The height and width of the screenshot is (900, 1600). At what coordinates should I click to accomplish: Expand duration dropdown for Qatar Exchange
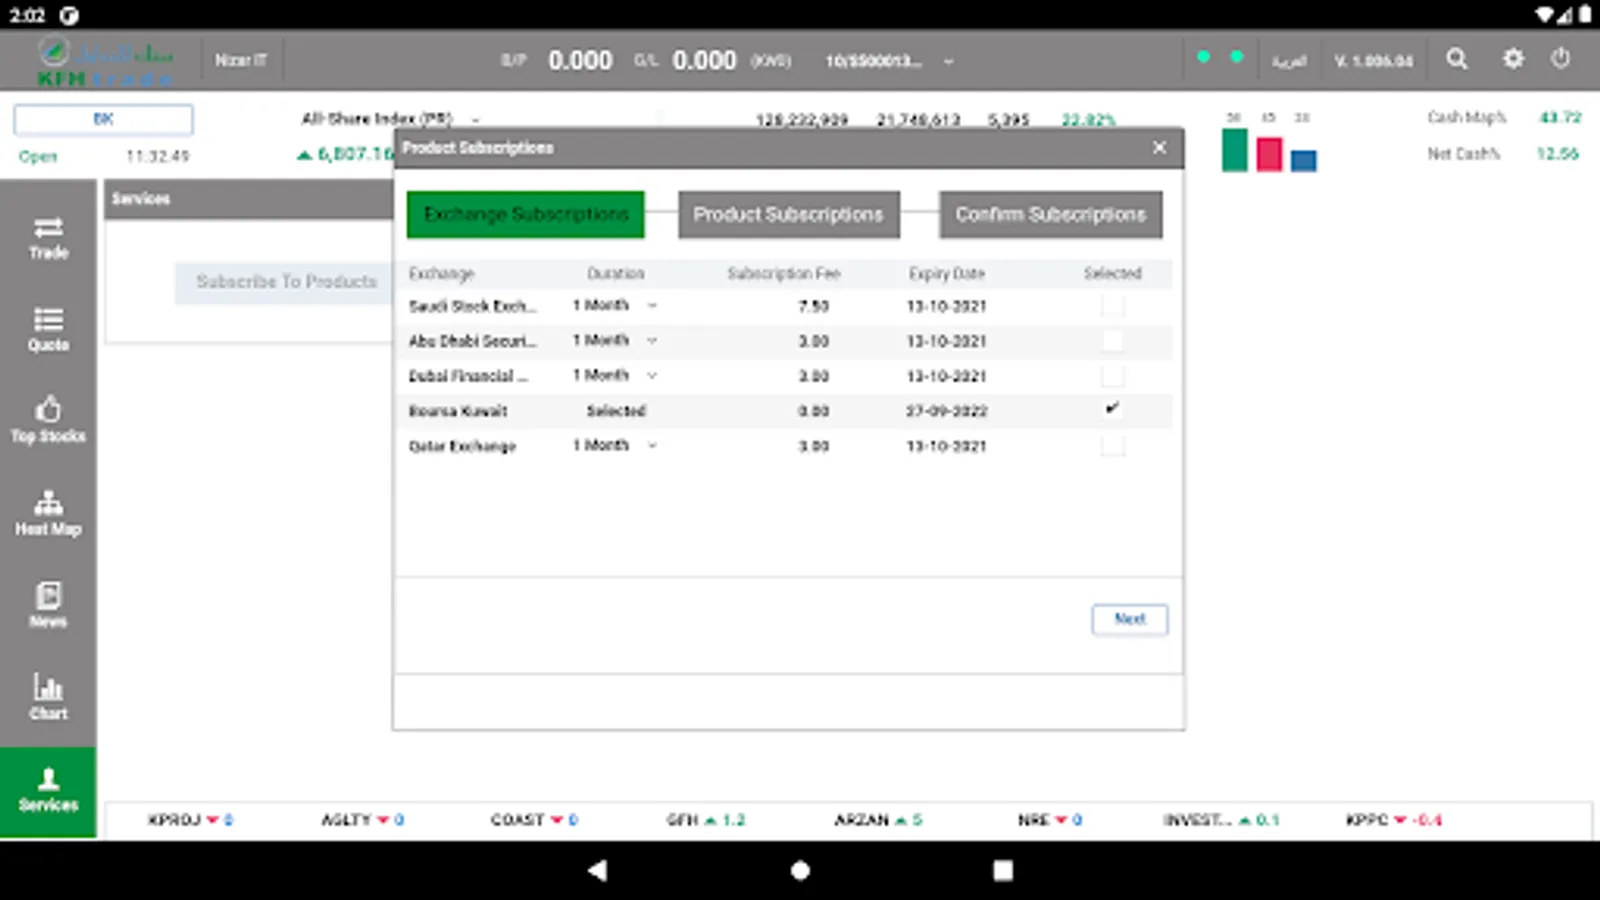pyautogui.click(x=652, y=446)
